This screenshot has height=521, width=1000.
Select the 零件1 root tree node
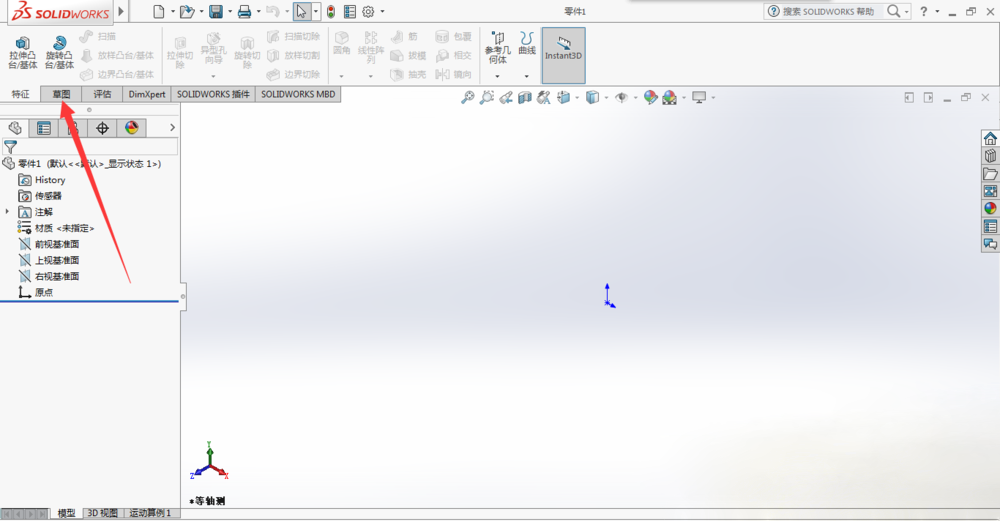(82, 164)
